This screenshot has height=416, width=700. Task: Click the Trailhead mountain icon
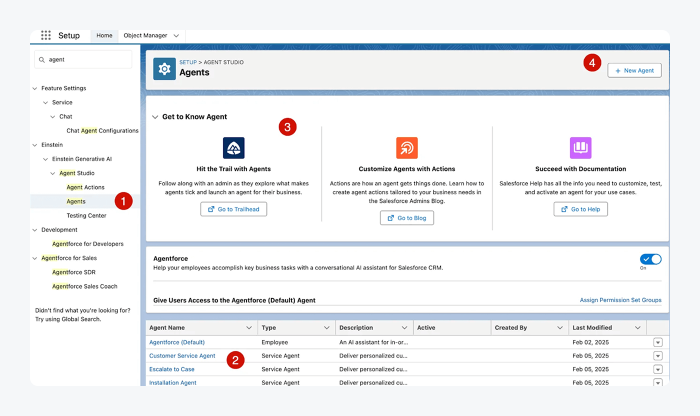point(233,148)
